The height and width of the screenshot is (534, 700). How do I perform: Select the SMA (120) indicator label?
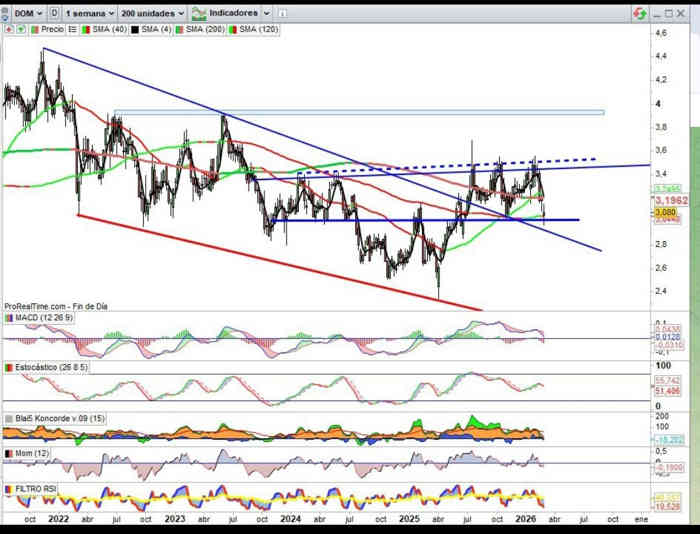pos(257,30)
